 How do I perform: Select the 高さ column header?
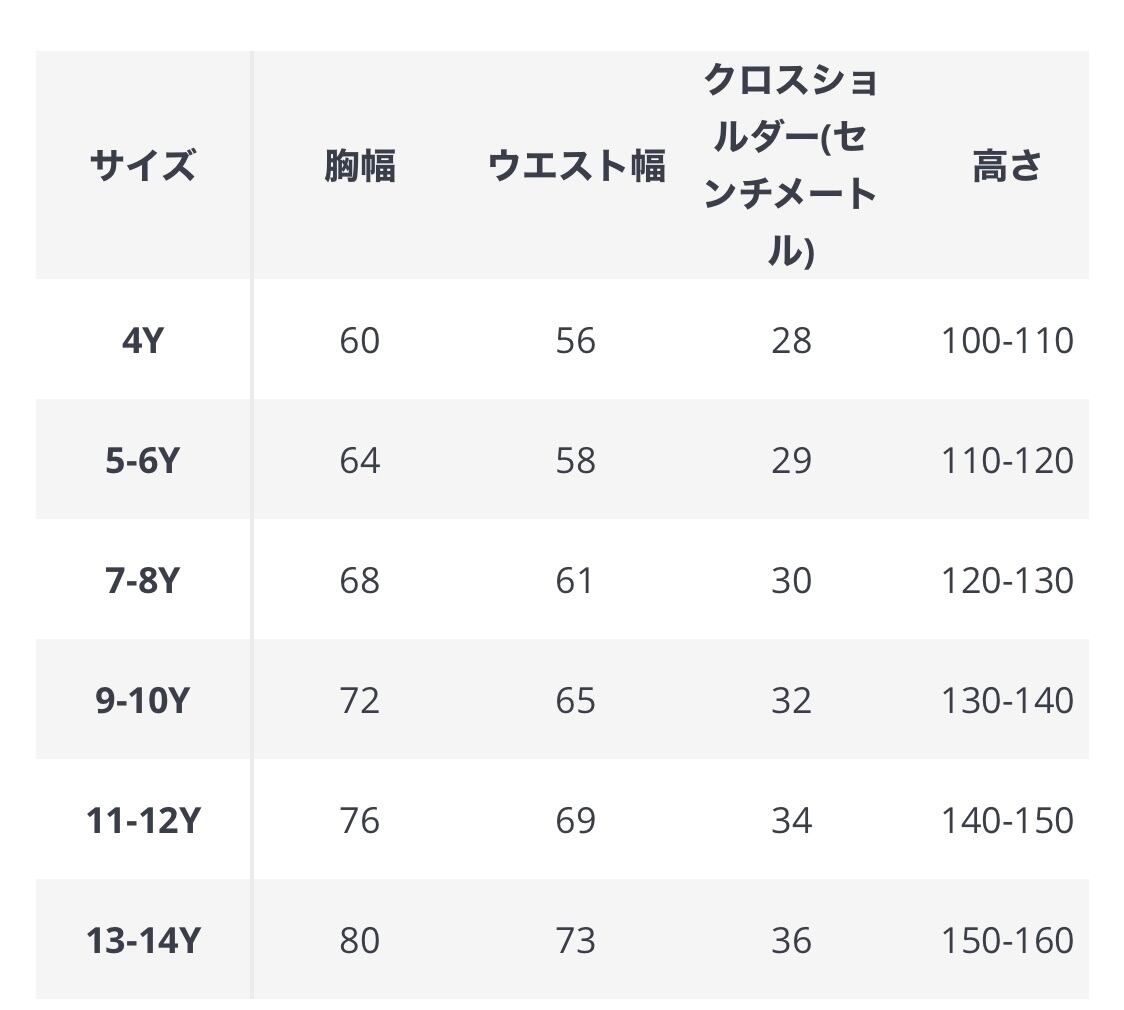coord(1007,165)
